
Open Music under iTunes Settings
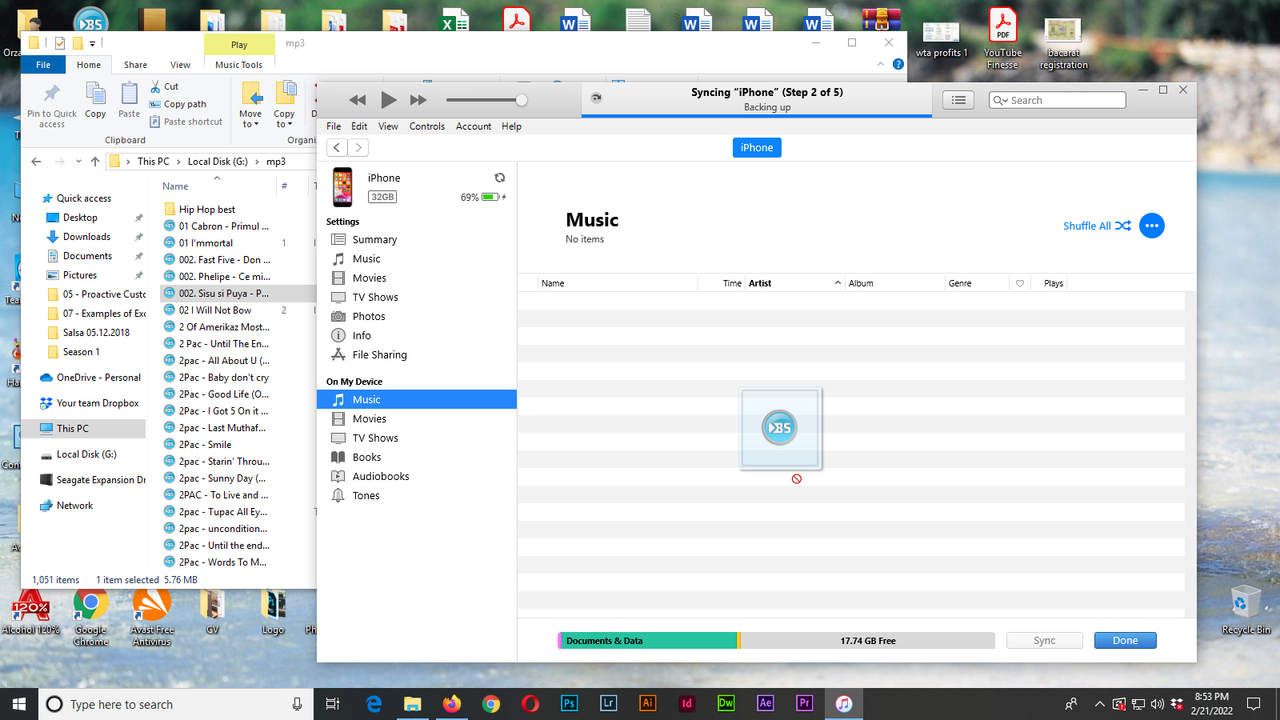366,259
